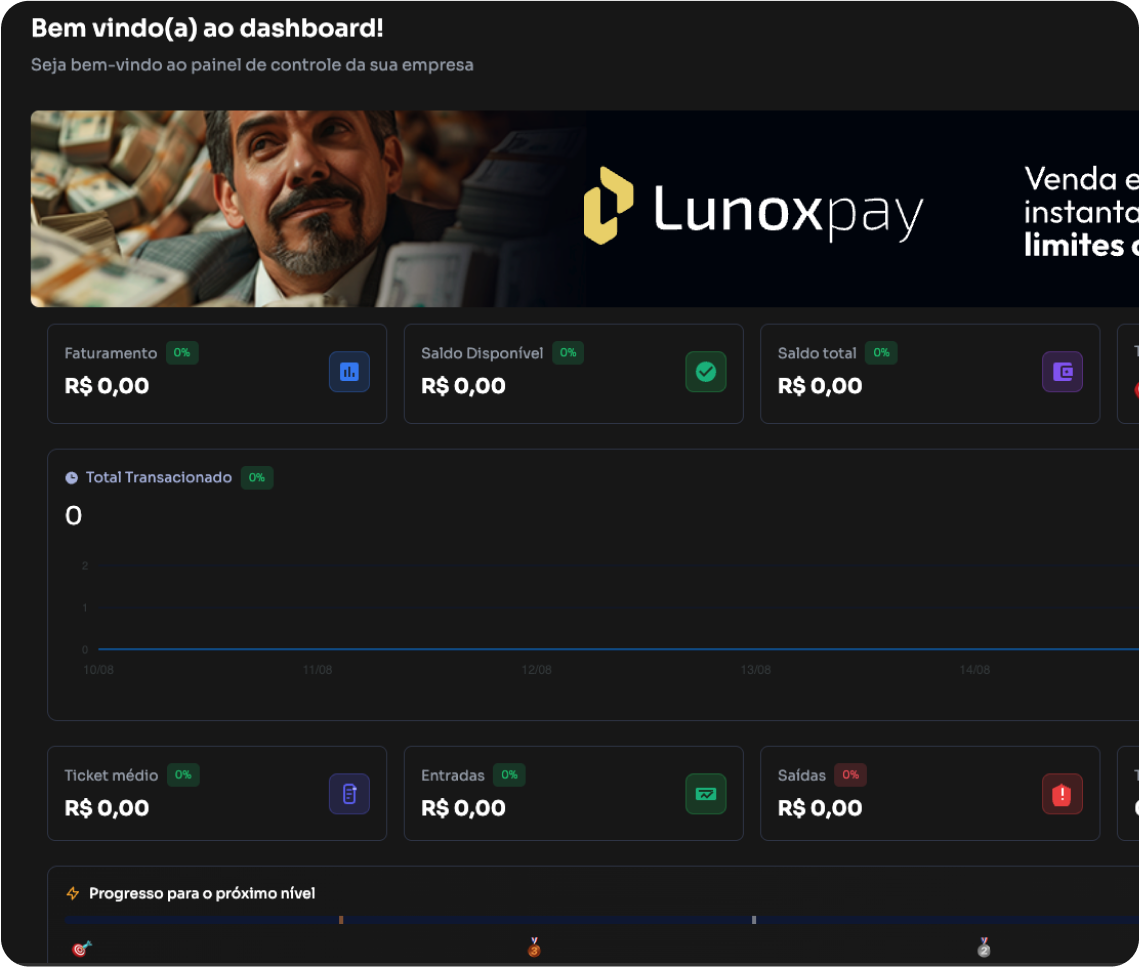Click the Faturamento R$ 0,00 value
Viewport: 1139px width, 967px height.
coord(107,386)
